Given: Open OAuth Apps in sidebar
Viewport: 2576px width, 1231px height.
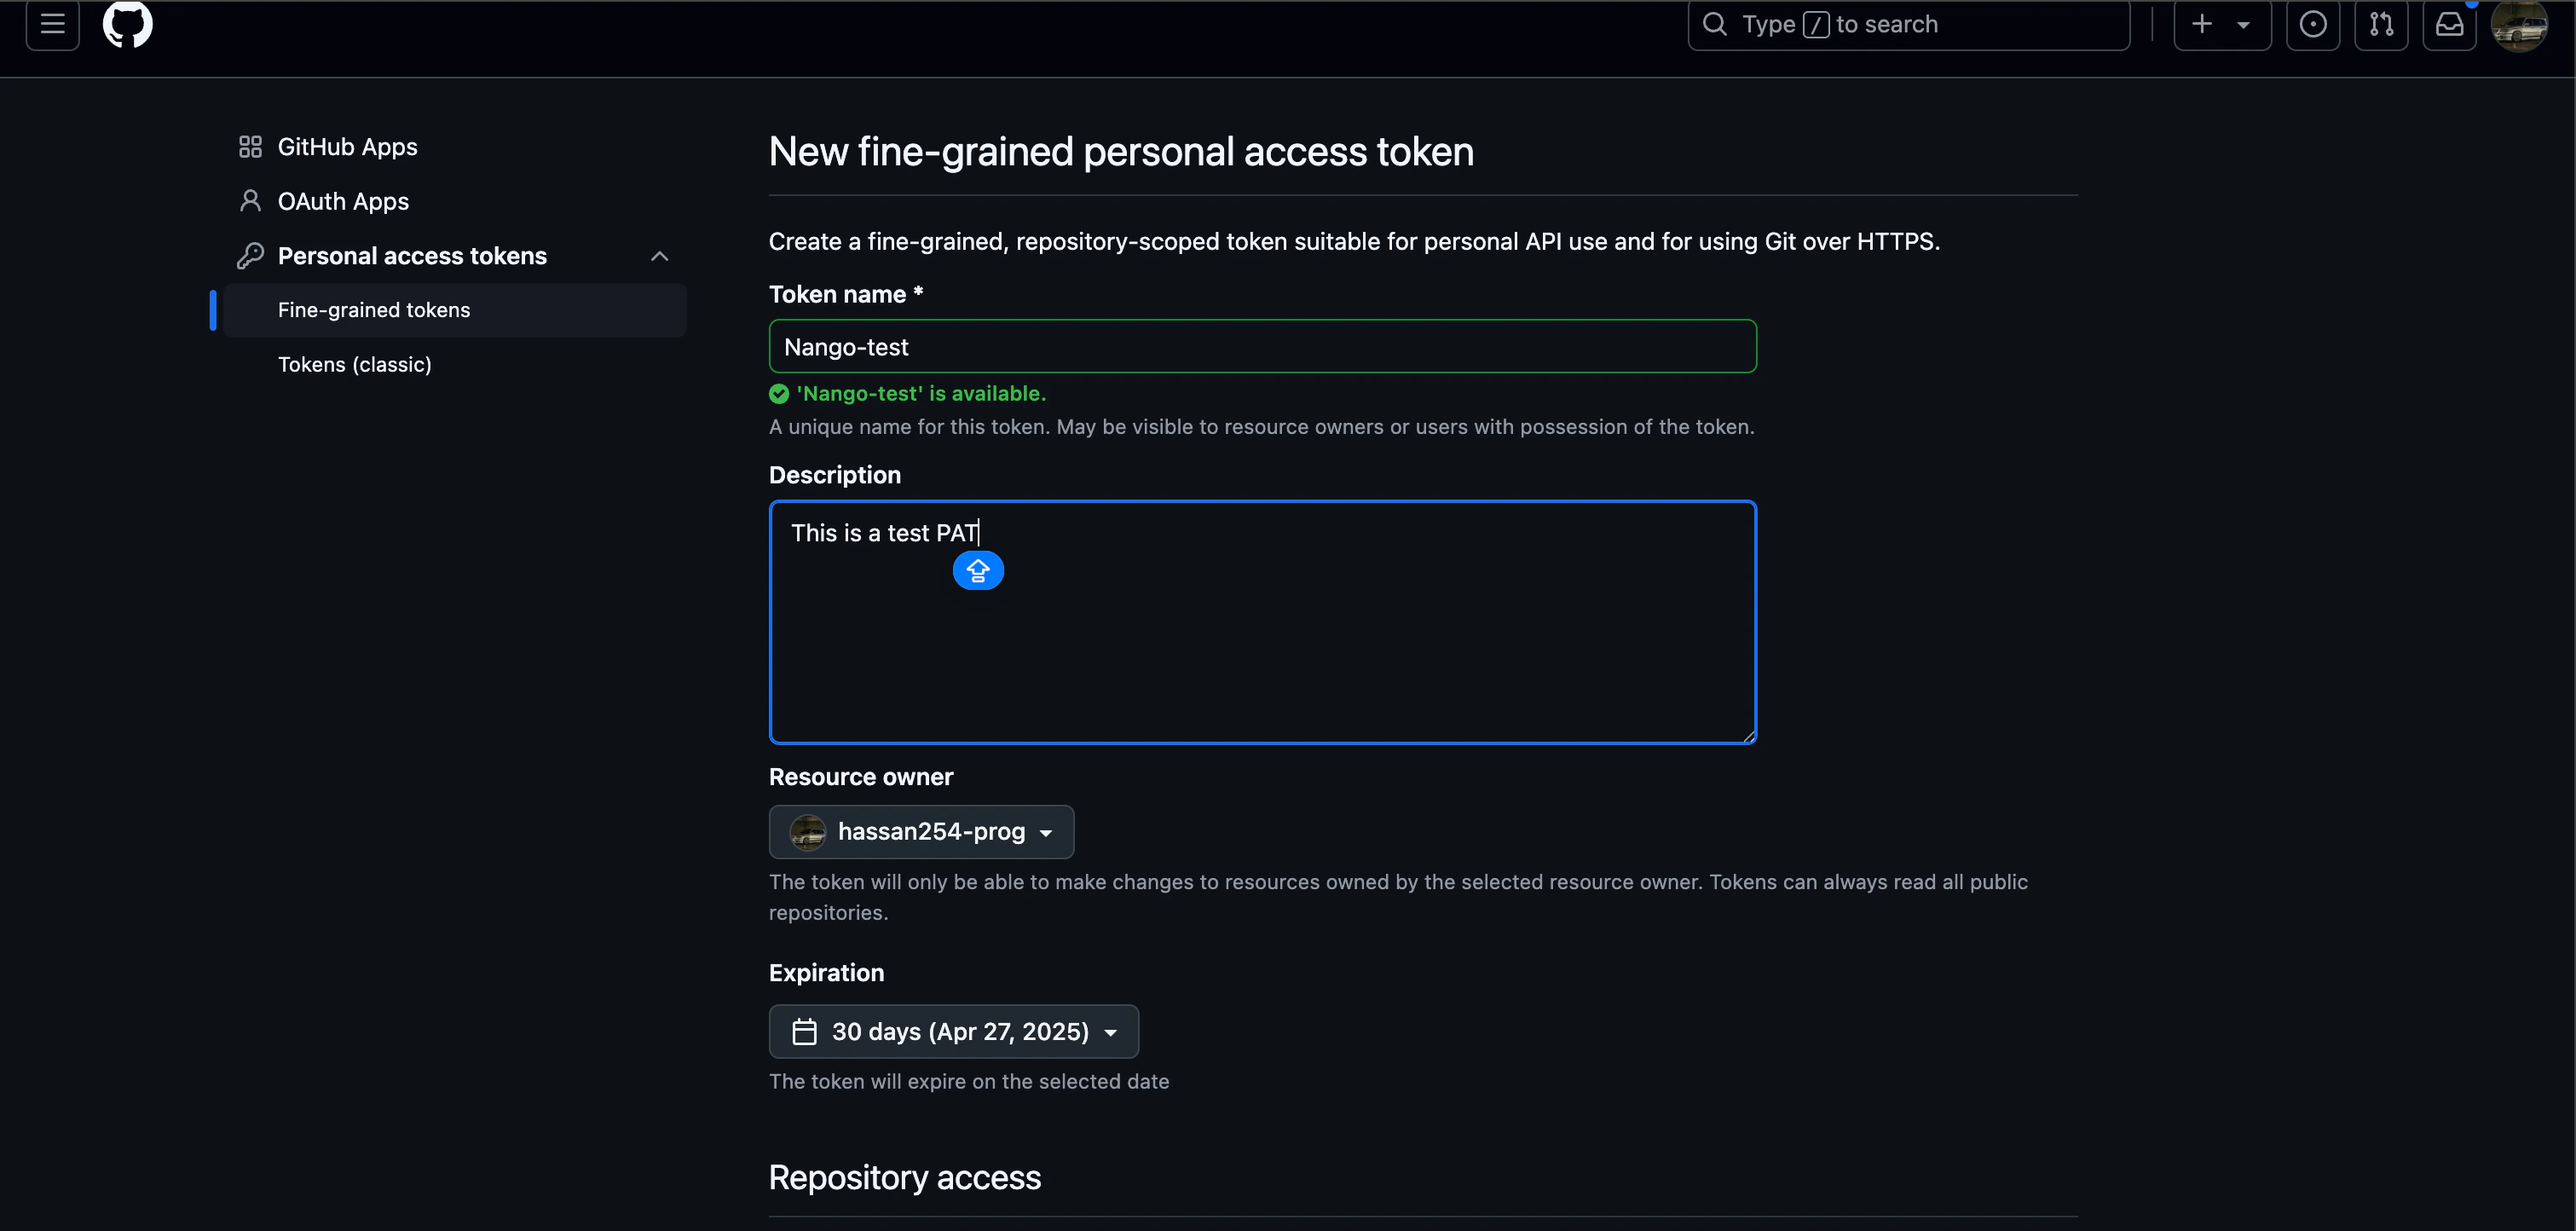Looking at the screenshot, I should point(343,202).
